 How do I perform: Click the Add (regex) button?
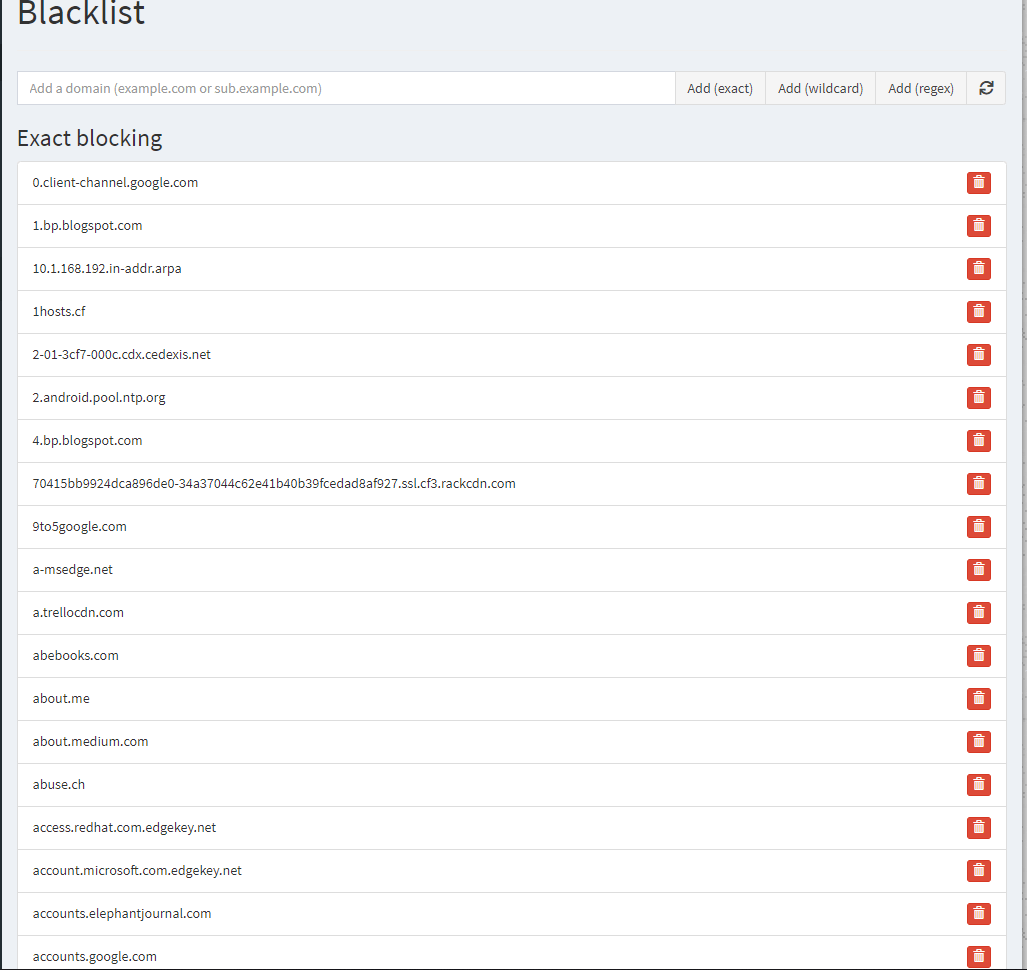(920, 88)
